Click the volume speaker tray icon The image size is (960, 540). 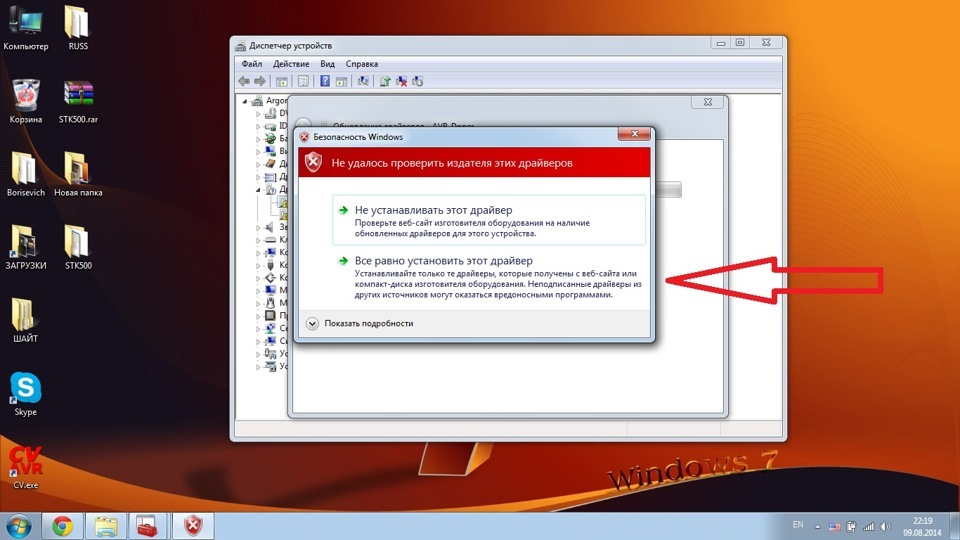[885, 527]
